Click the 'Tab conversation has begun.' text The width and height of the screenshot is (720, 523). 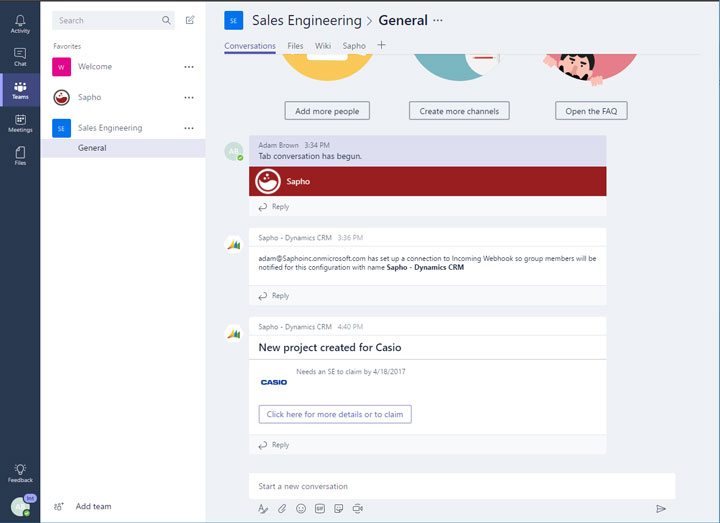(310, 156)
